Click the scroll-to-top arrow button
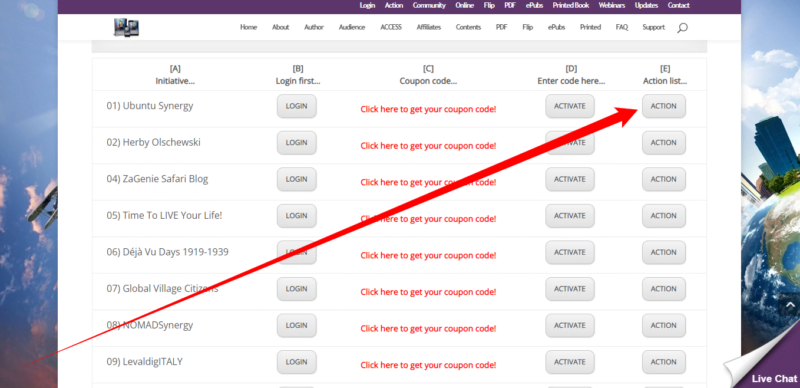The height and width of the screenshot is (388, 800). tap(790, 305)
